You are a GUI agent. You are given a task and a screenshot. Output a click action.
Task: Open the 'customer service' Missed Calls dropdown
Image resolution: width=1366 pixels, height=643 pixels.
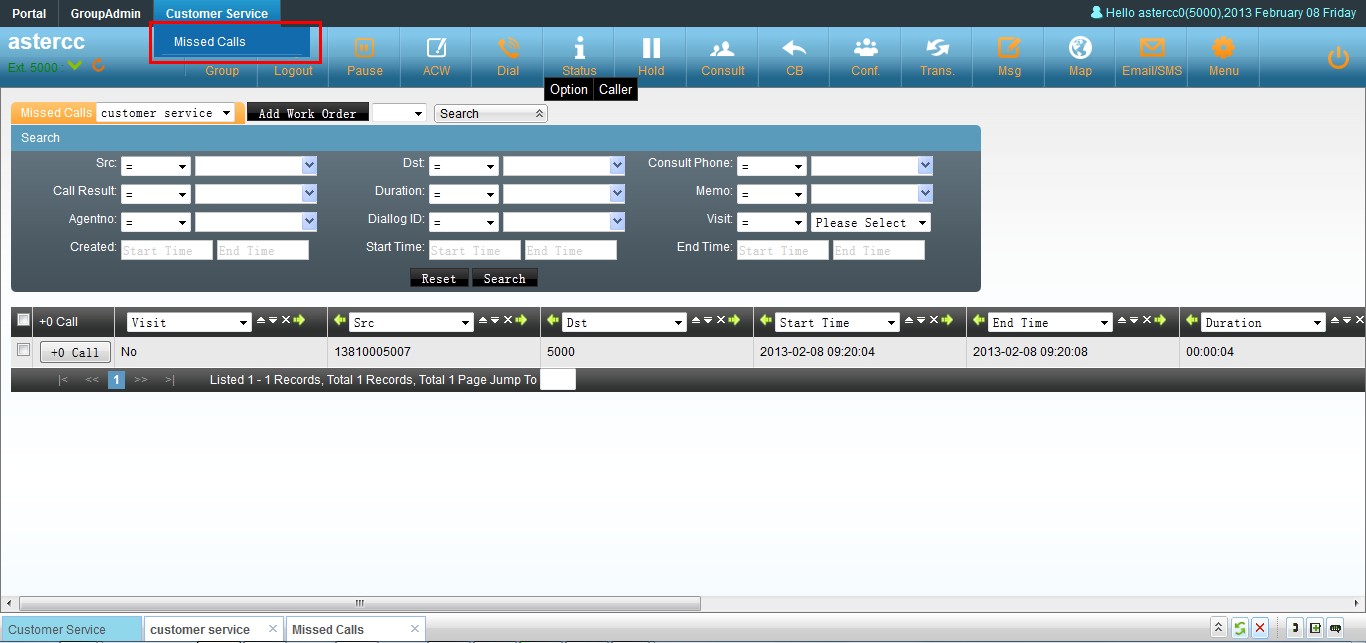[166, 113]
